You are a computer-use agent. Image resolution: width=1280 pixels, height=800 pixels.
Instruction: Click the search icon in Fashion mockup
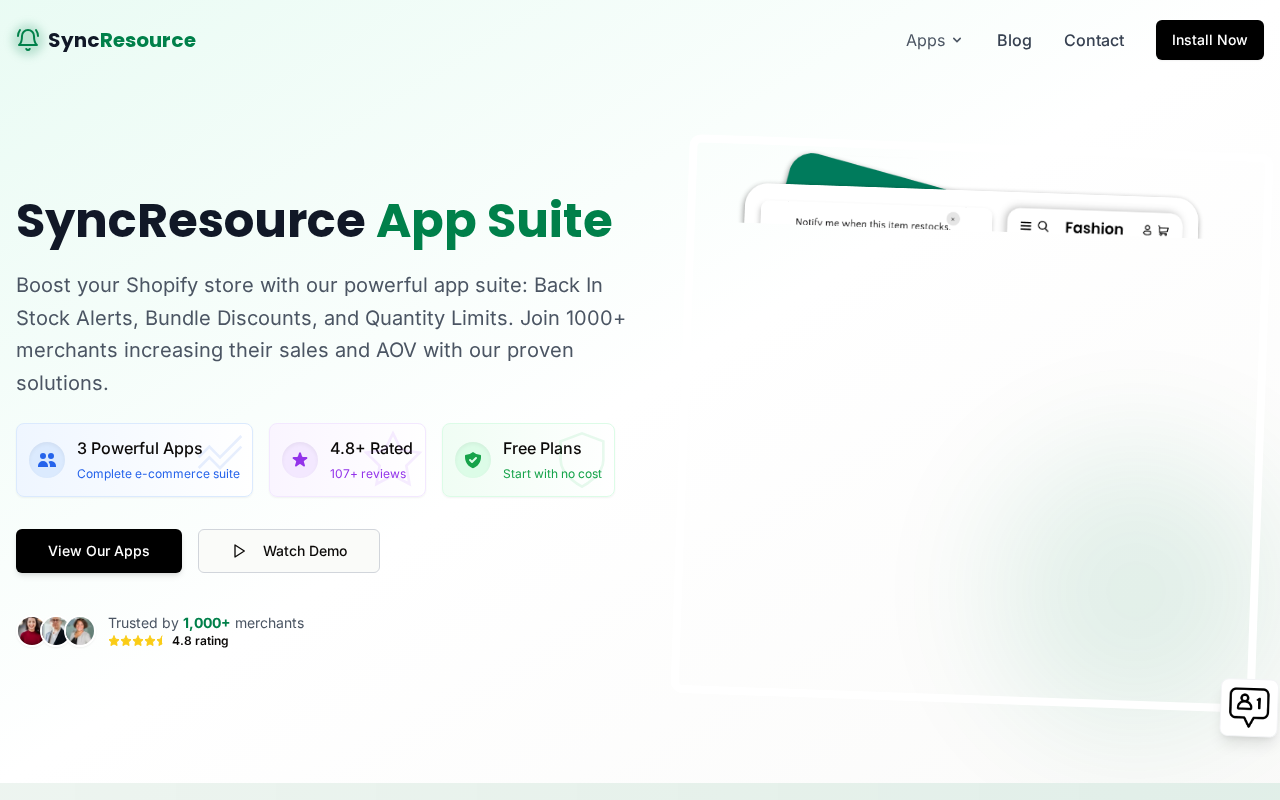point(1043,227)
